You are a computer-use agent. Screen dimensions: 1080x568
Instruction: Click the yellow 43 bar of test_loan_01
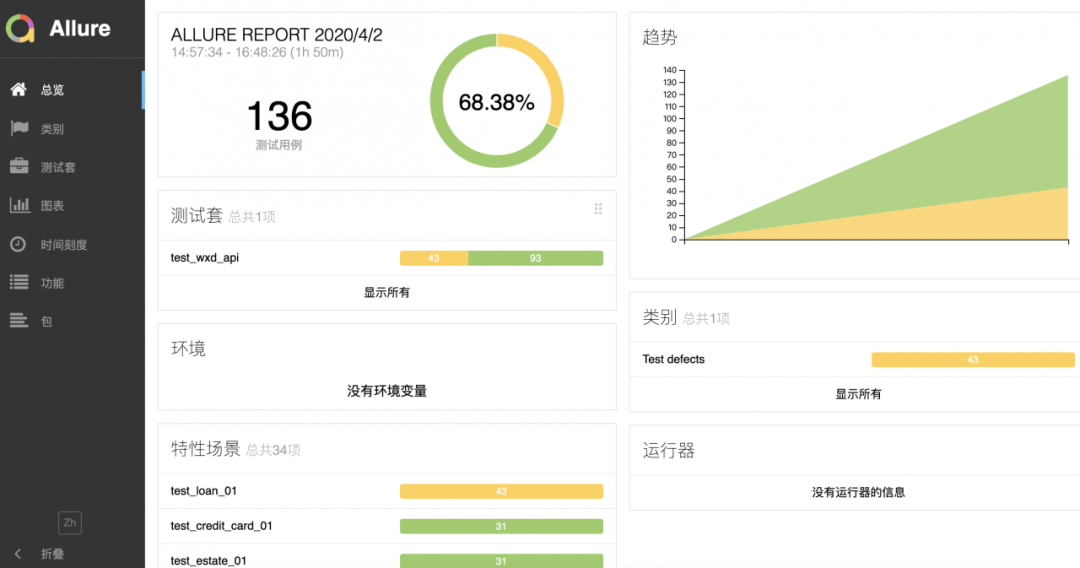pos(501,491)
